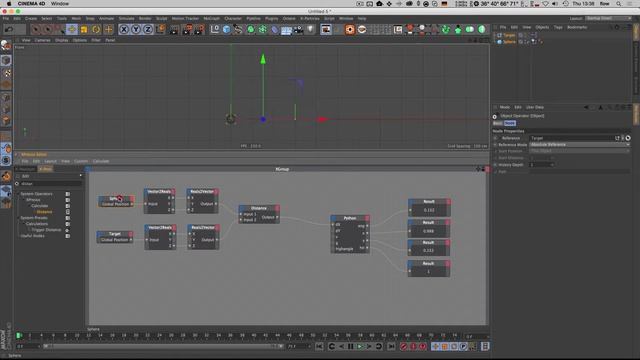
Task: Click the Undo arrow in the top toolbar
Action: point(8,29)
